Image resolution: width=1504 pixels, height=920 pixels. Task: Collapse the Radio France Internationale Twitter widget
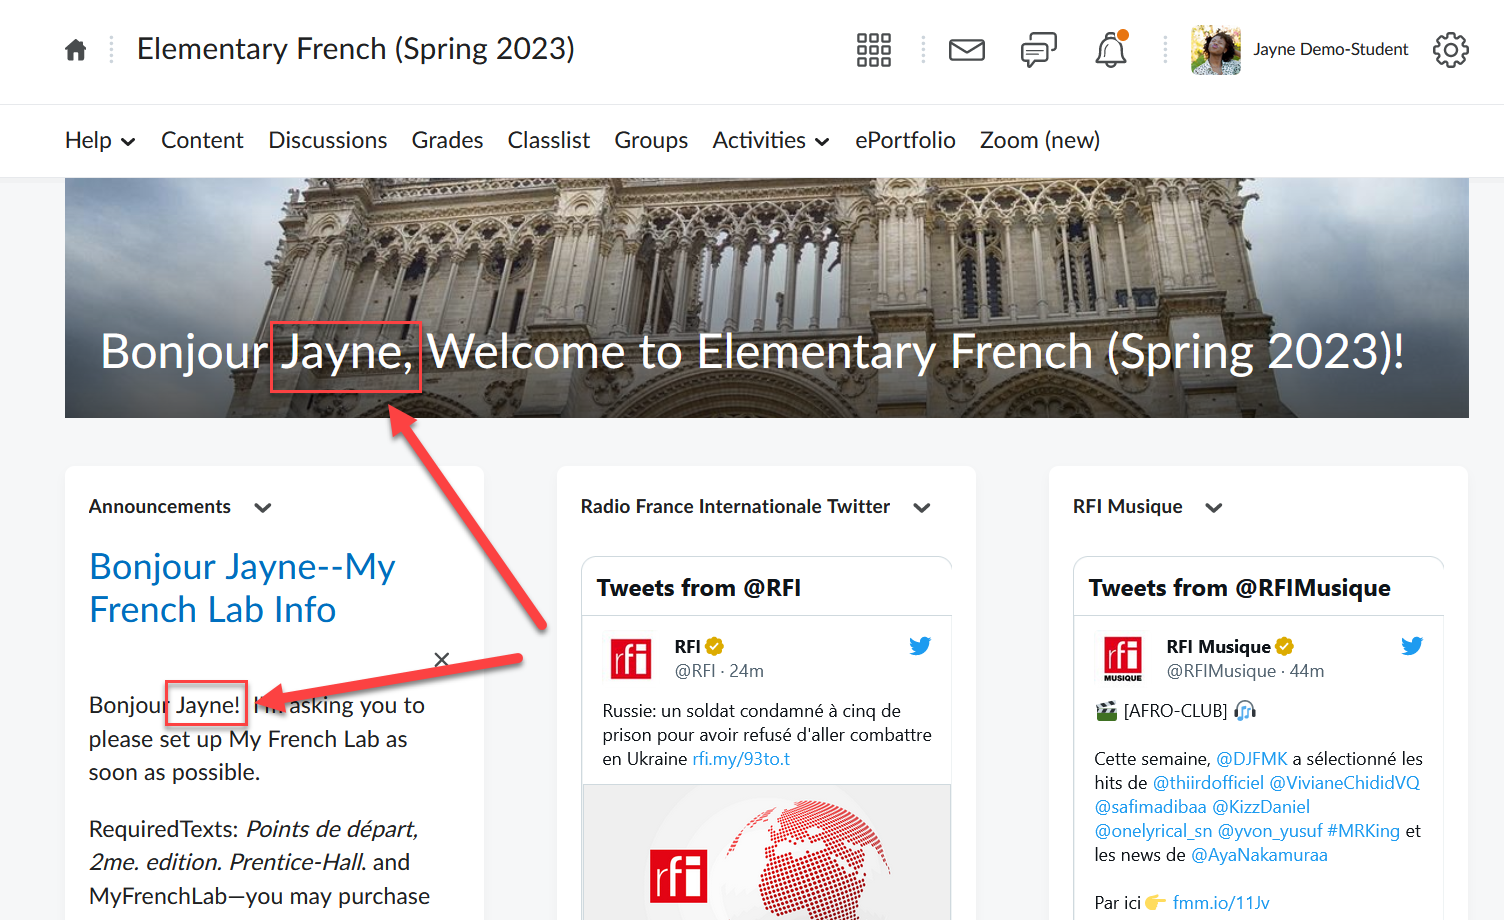click(922, 508)
